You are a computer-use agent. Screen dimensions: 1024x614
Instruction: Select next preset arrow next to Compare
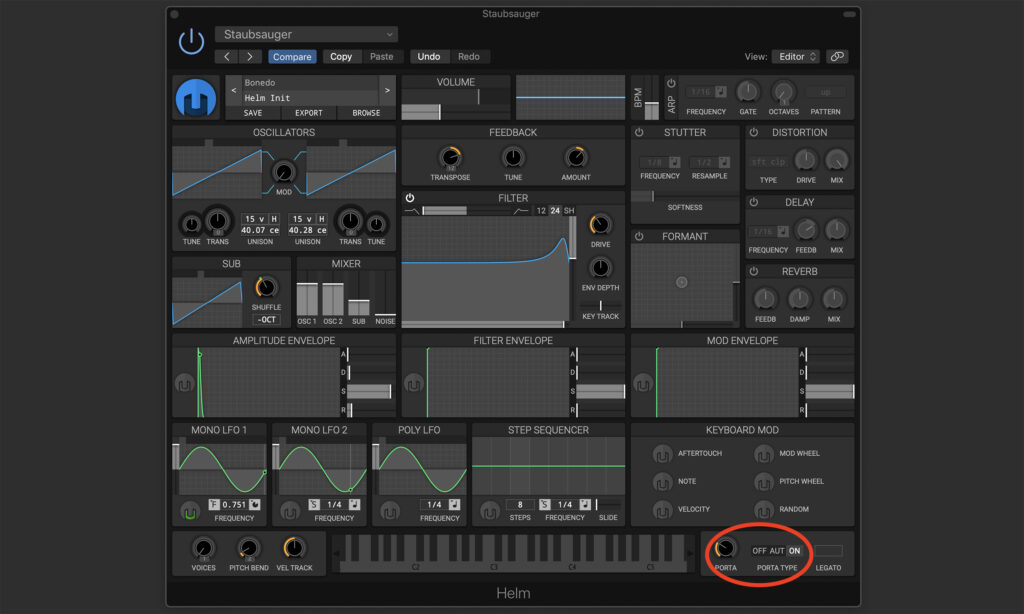pos(249,57)
